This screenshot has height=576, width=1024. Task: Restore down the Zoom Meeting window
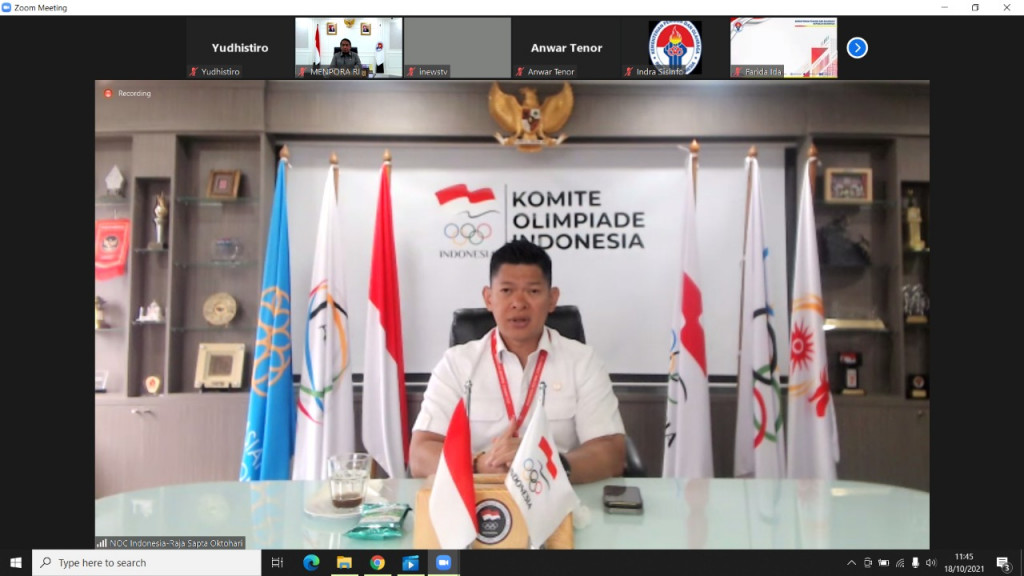click(975, 7)
